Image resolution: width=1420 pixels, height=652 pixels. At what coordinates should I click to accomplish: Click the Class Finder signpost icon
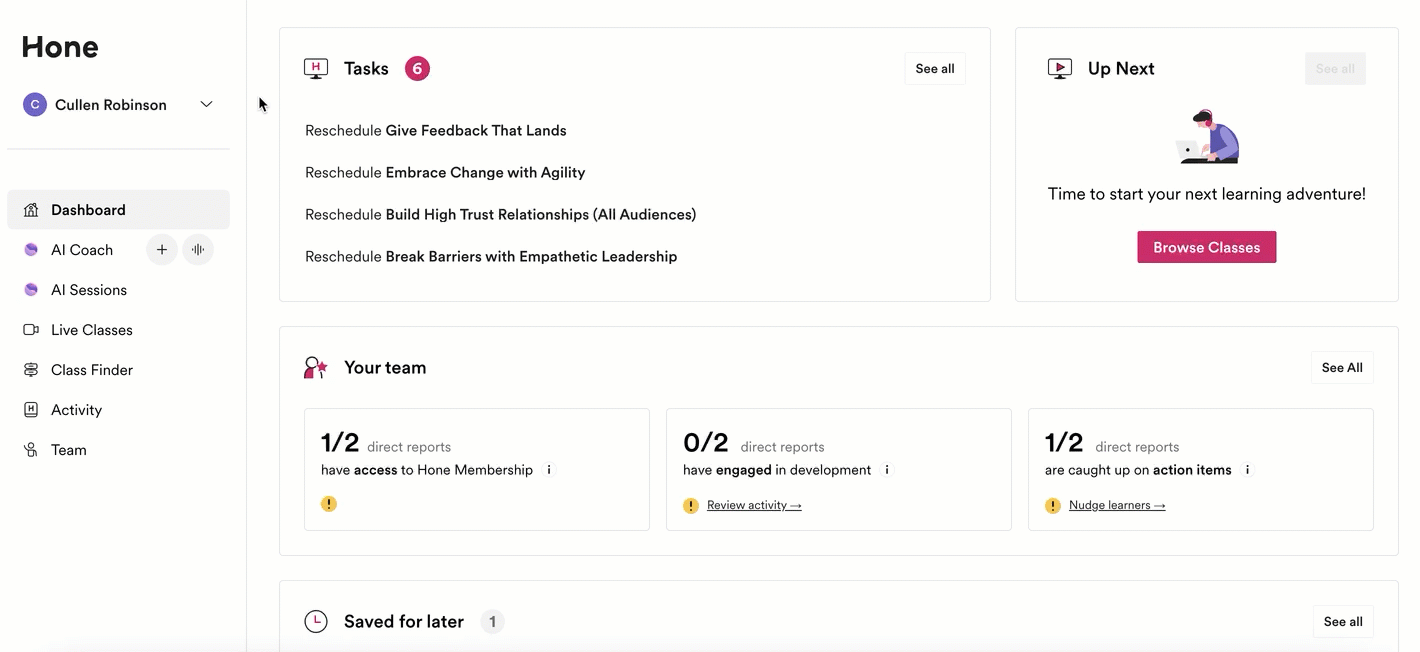point(31,370)
